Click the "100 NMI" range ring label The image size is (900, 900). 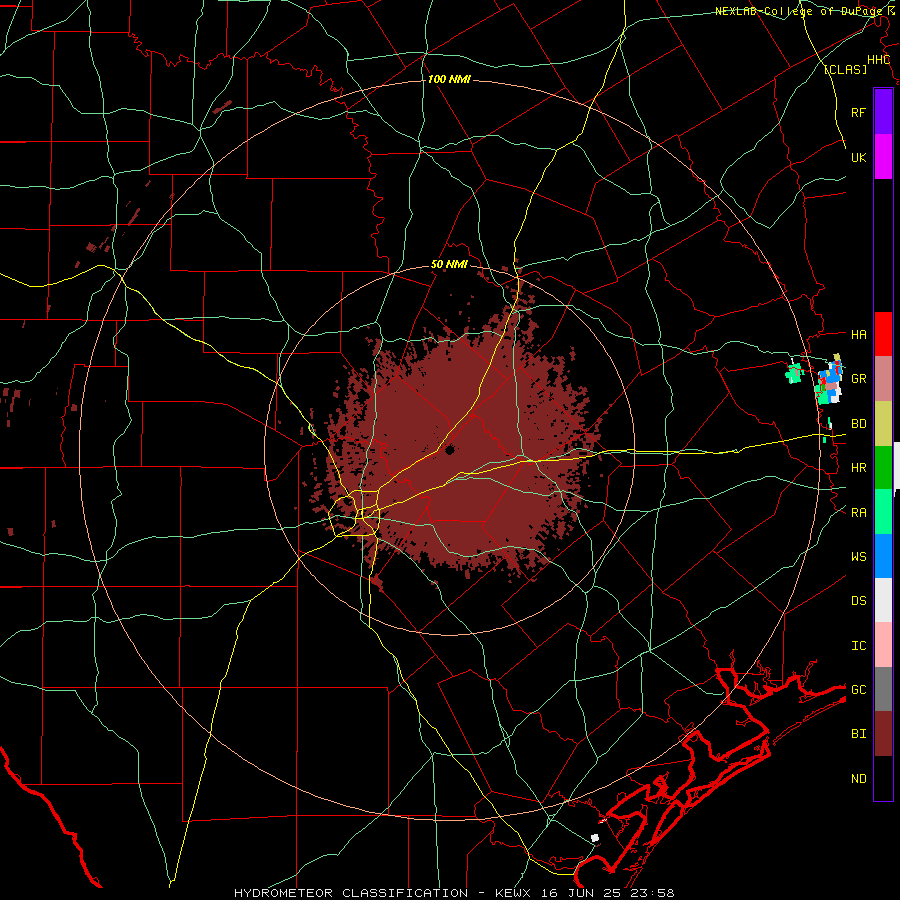click(449, 79)
